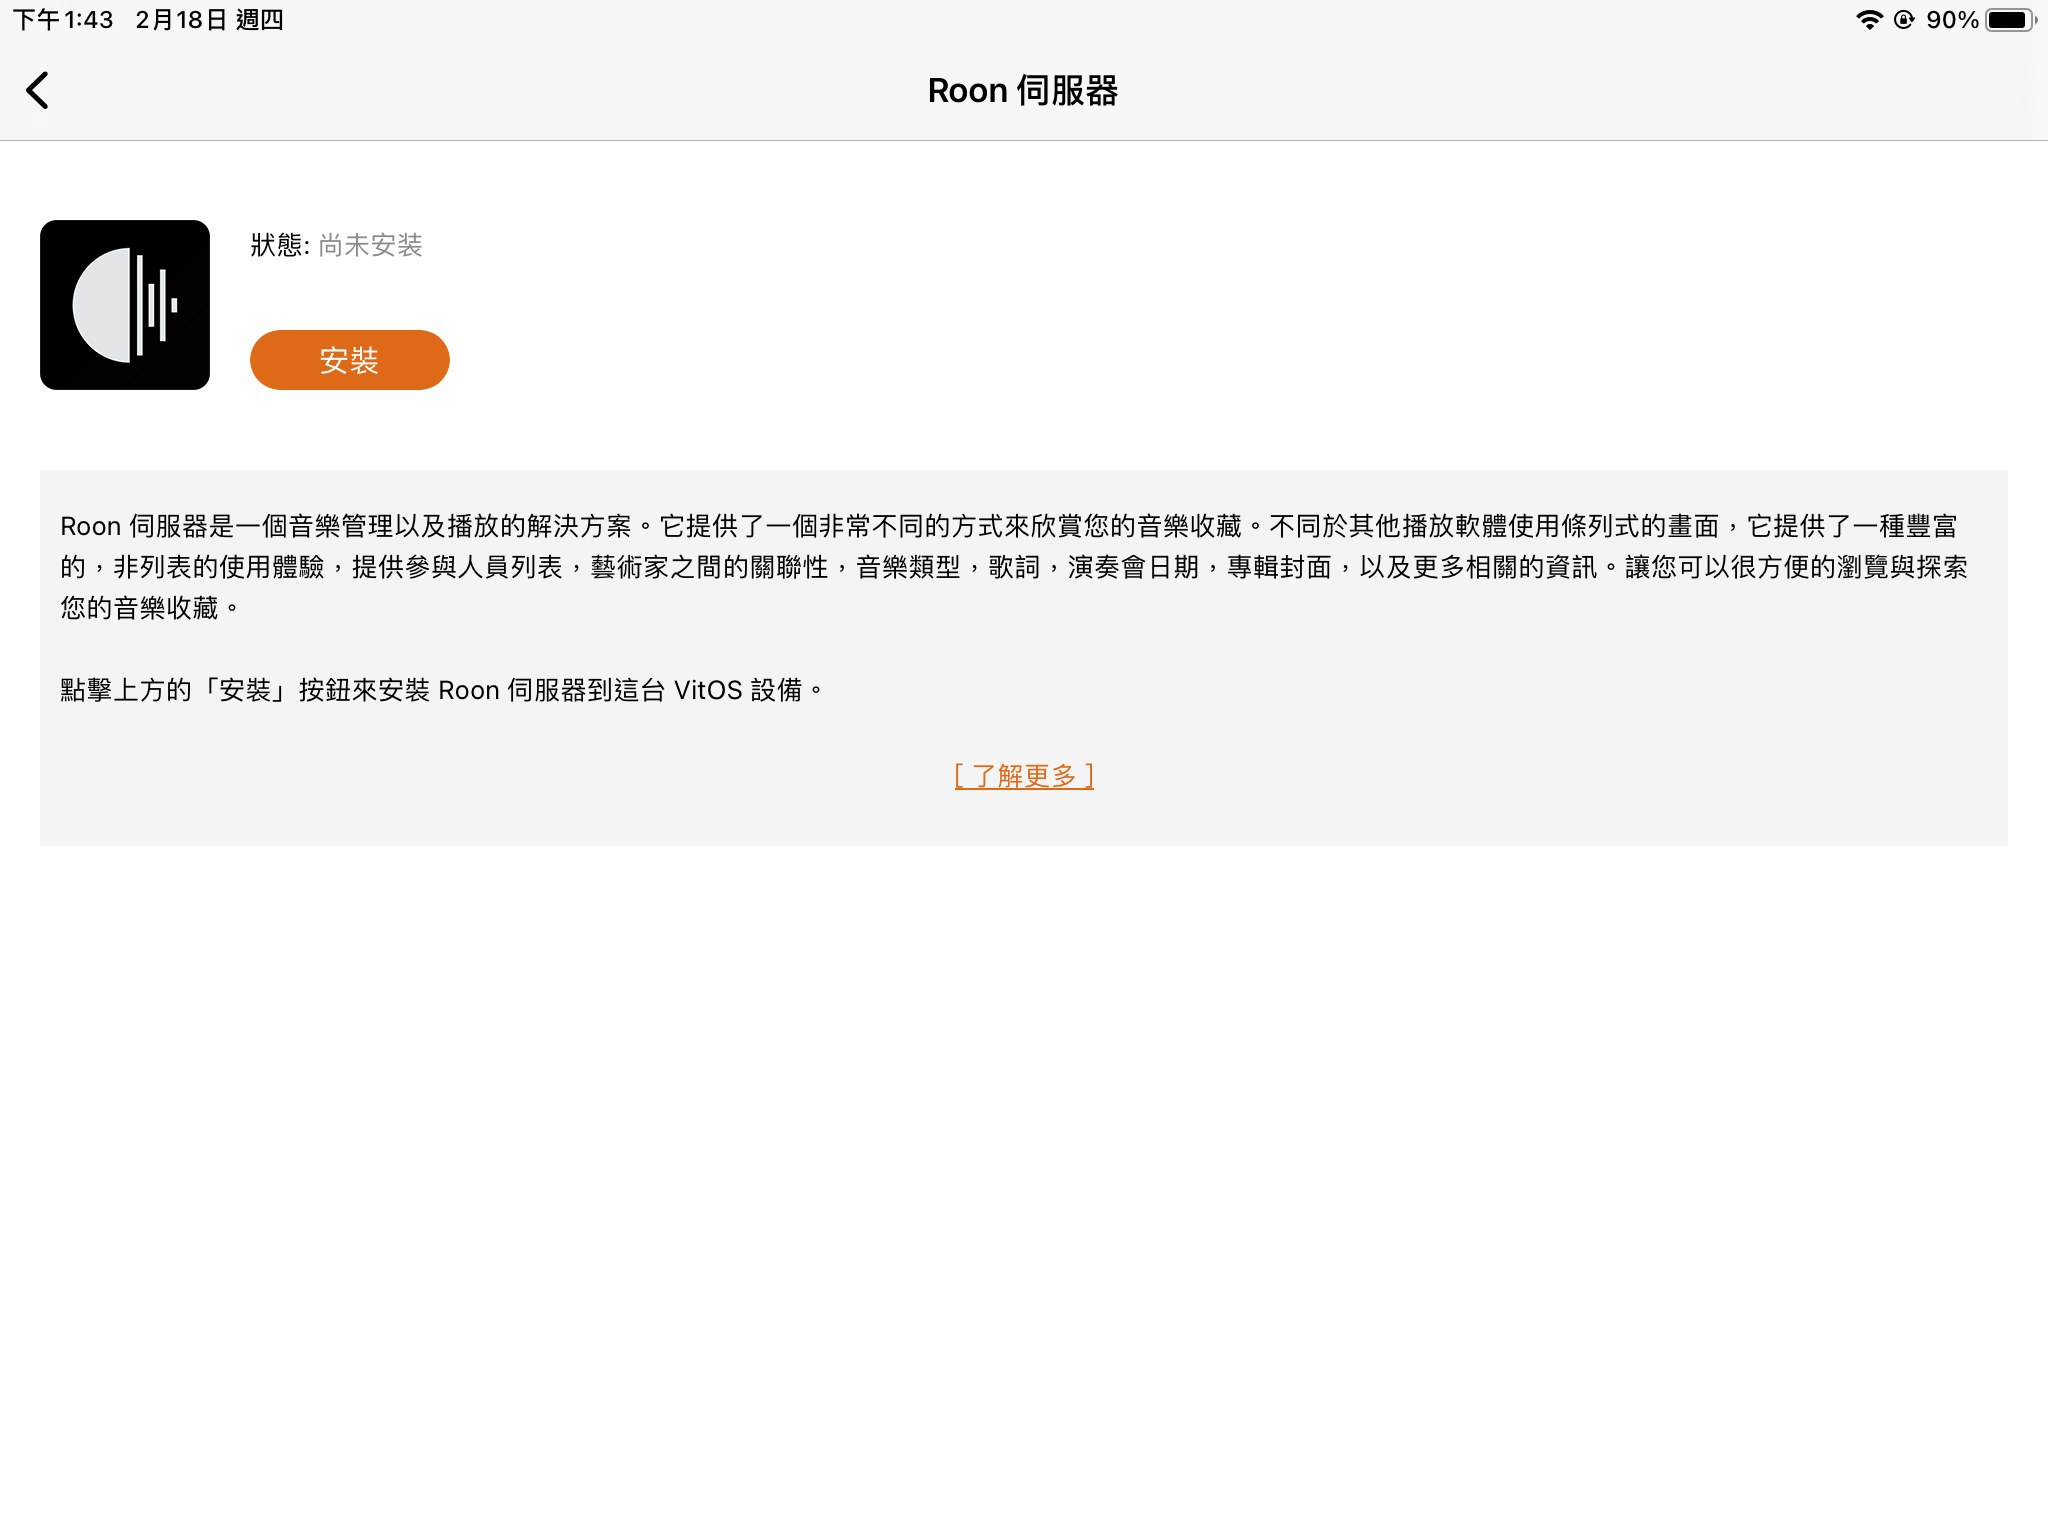Click the VitOS install instruction sentence
The image size is (2048, 1536).
tap(441, 690)
